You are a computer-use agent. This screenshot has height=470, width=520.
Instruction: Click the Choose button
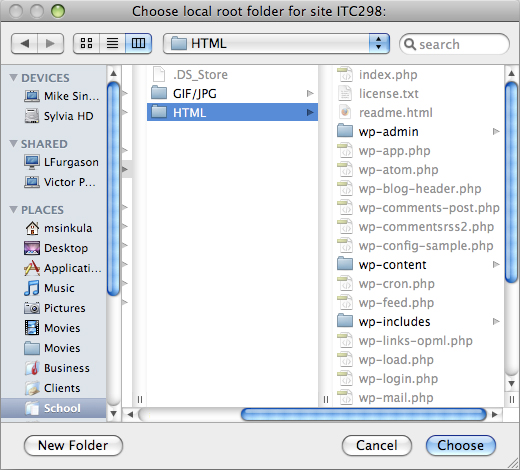coord(461,445)
